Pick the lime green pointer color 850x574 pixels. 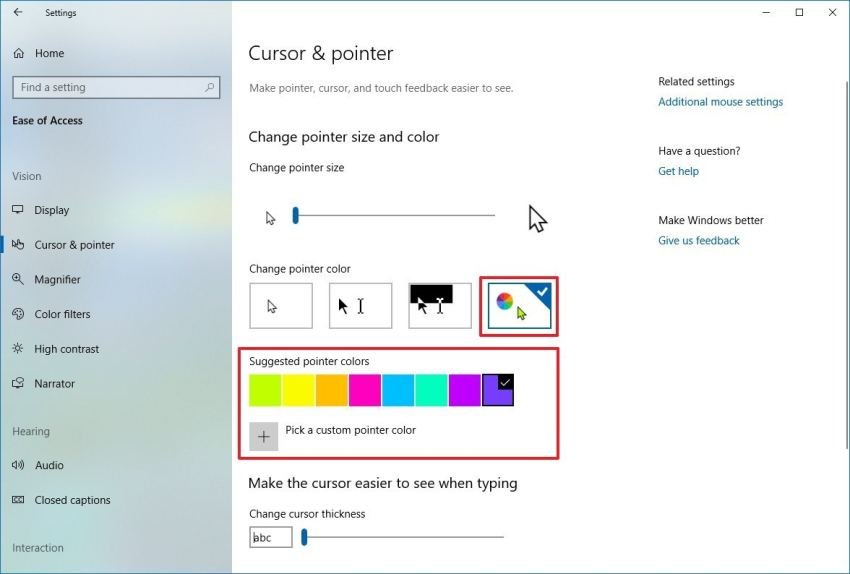coord(265,390)
